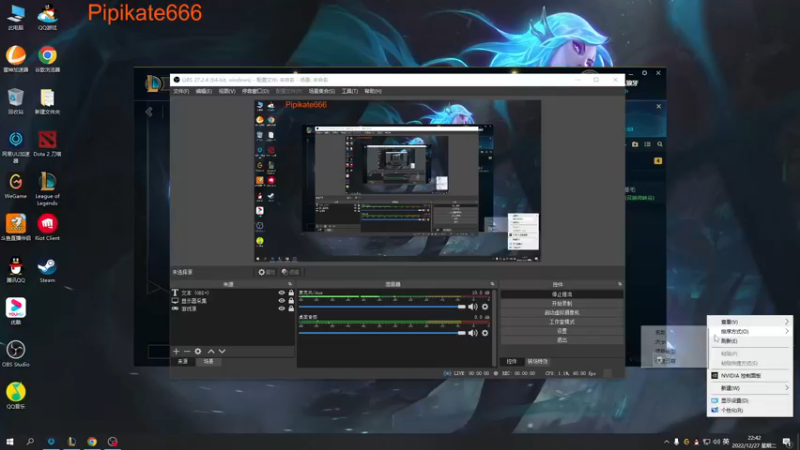
Task: Toggle visibility eye of text source
Action: point(281,293)
